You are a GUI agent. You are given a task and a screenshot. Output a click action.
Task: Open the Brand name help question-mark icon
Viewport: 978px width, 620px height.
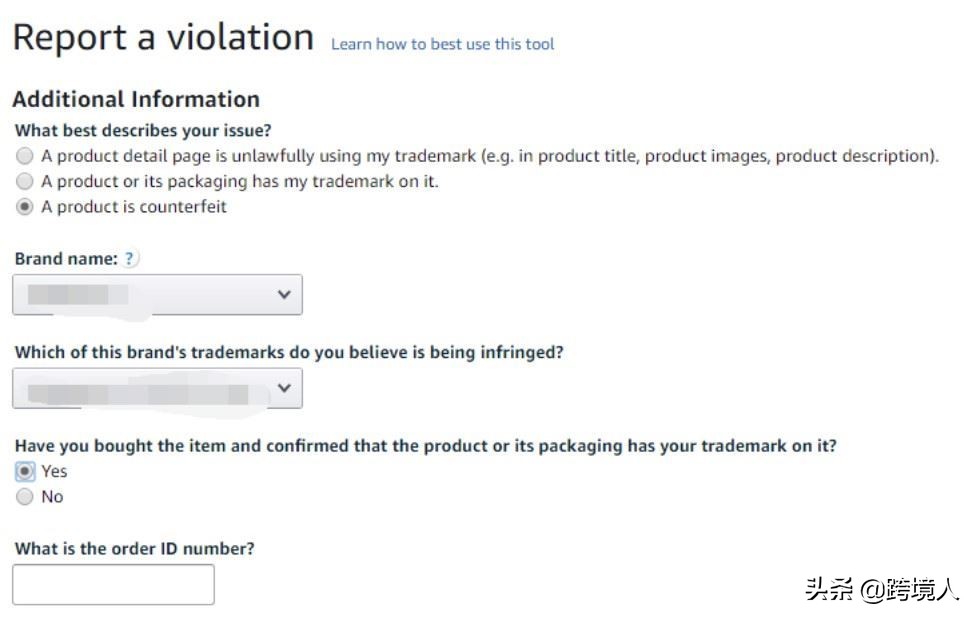[130, 259]
